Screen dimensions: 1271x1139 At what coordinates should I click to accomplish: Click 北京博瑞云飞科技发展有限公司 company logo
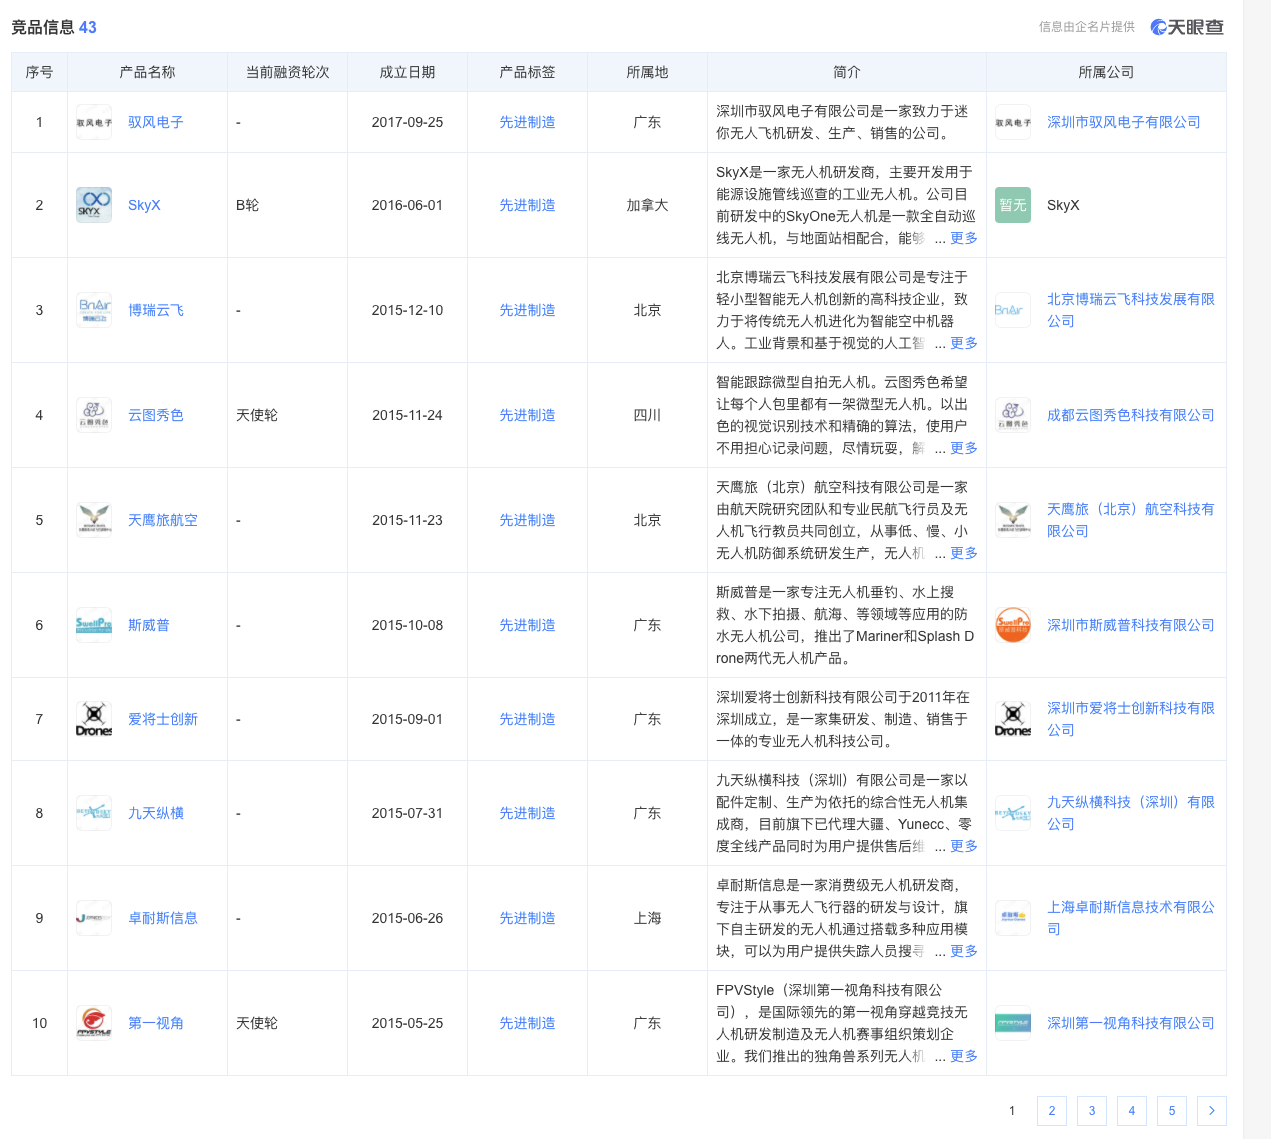[1013, 310]
